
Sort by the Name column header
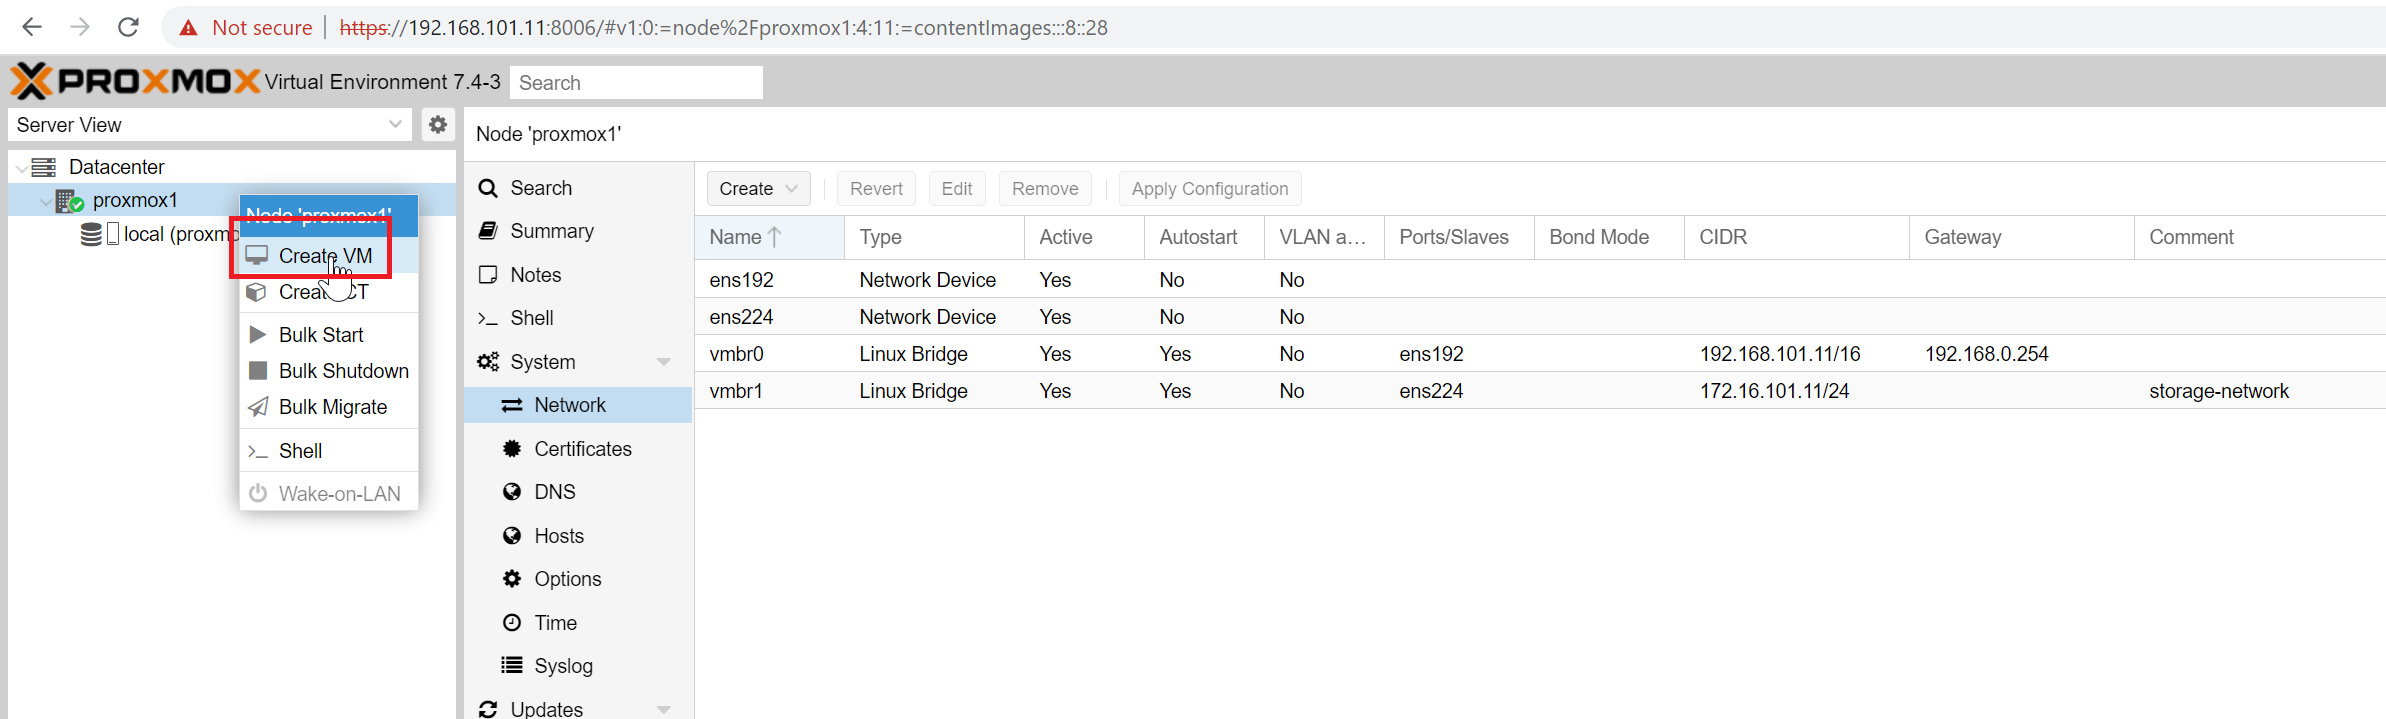[x=770, y=237]
